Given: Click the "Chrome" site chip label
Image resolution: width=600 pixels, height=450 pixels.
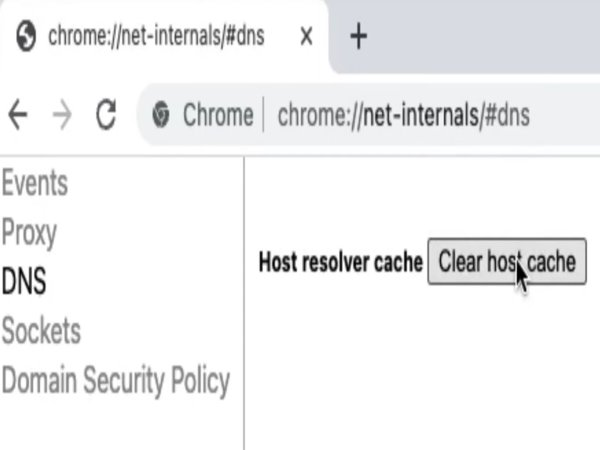Looking at the screenshot, I should [218, 115].
